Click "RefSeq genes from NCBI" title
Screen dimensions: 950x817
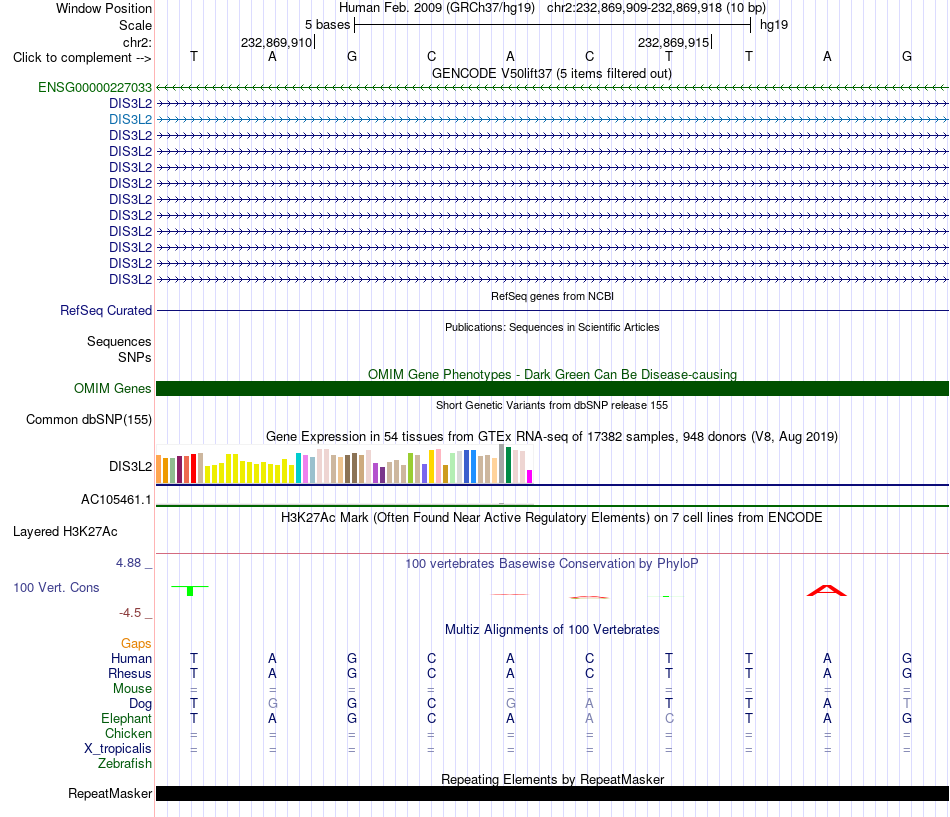(552, 296)
